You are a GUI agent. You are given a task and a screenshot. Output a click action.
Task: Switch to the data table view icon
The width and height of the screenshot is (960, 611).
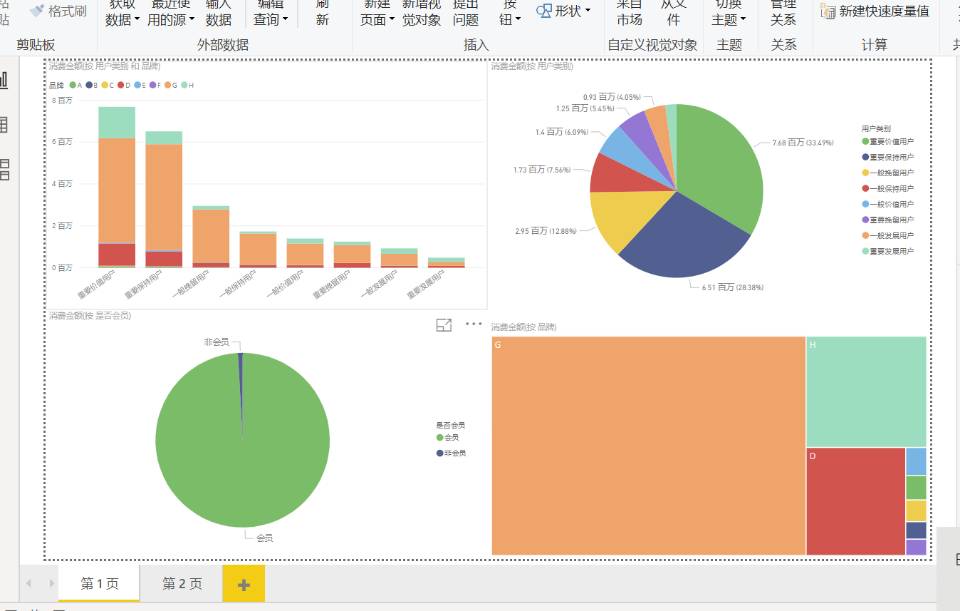click(4, 125)
